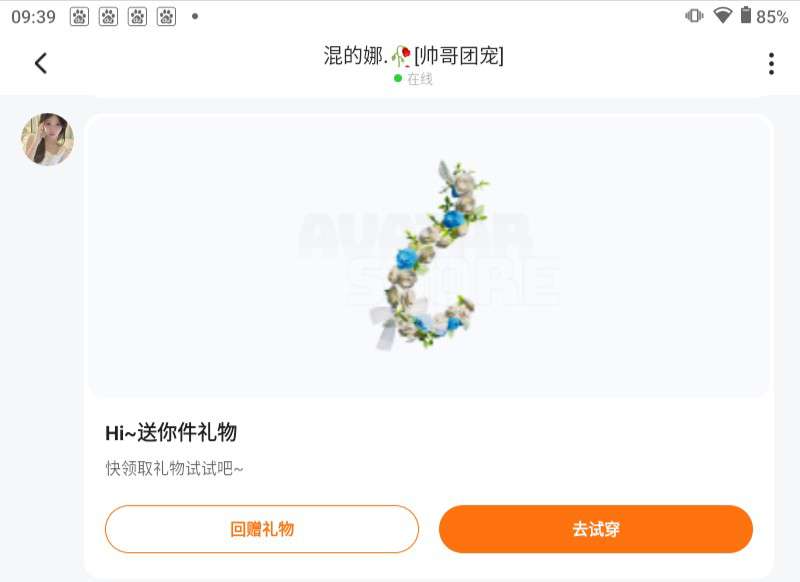Click the 回赠礼物 button
This screenshot has height=582, width=800.
(262, 529)
